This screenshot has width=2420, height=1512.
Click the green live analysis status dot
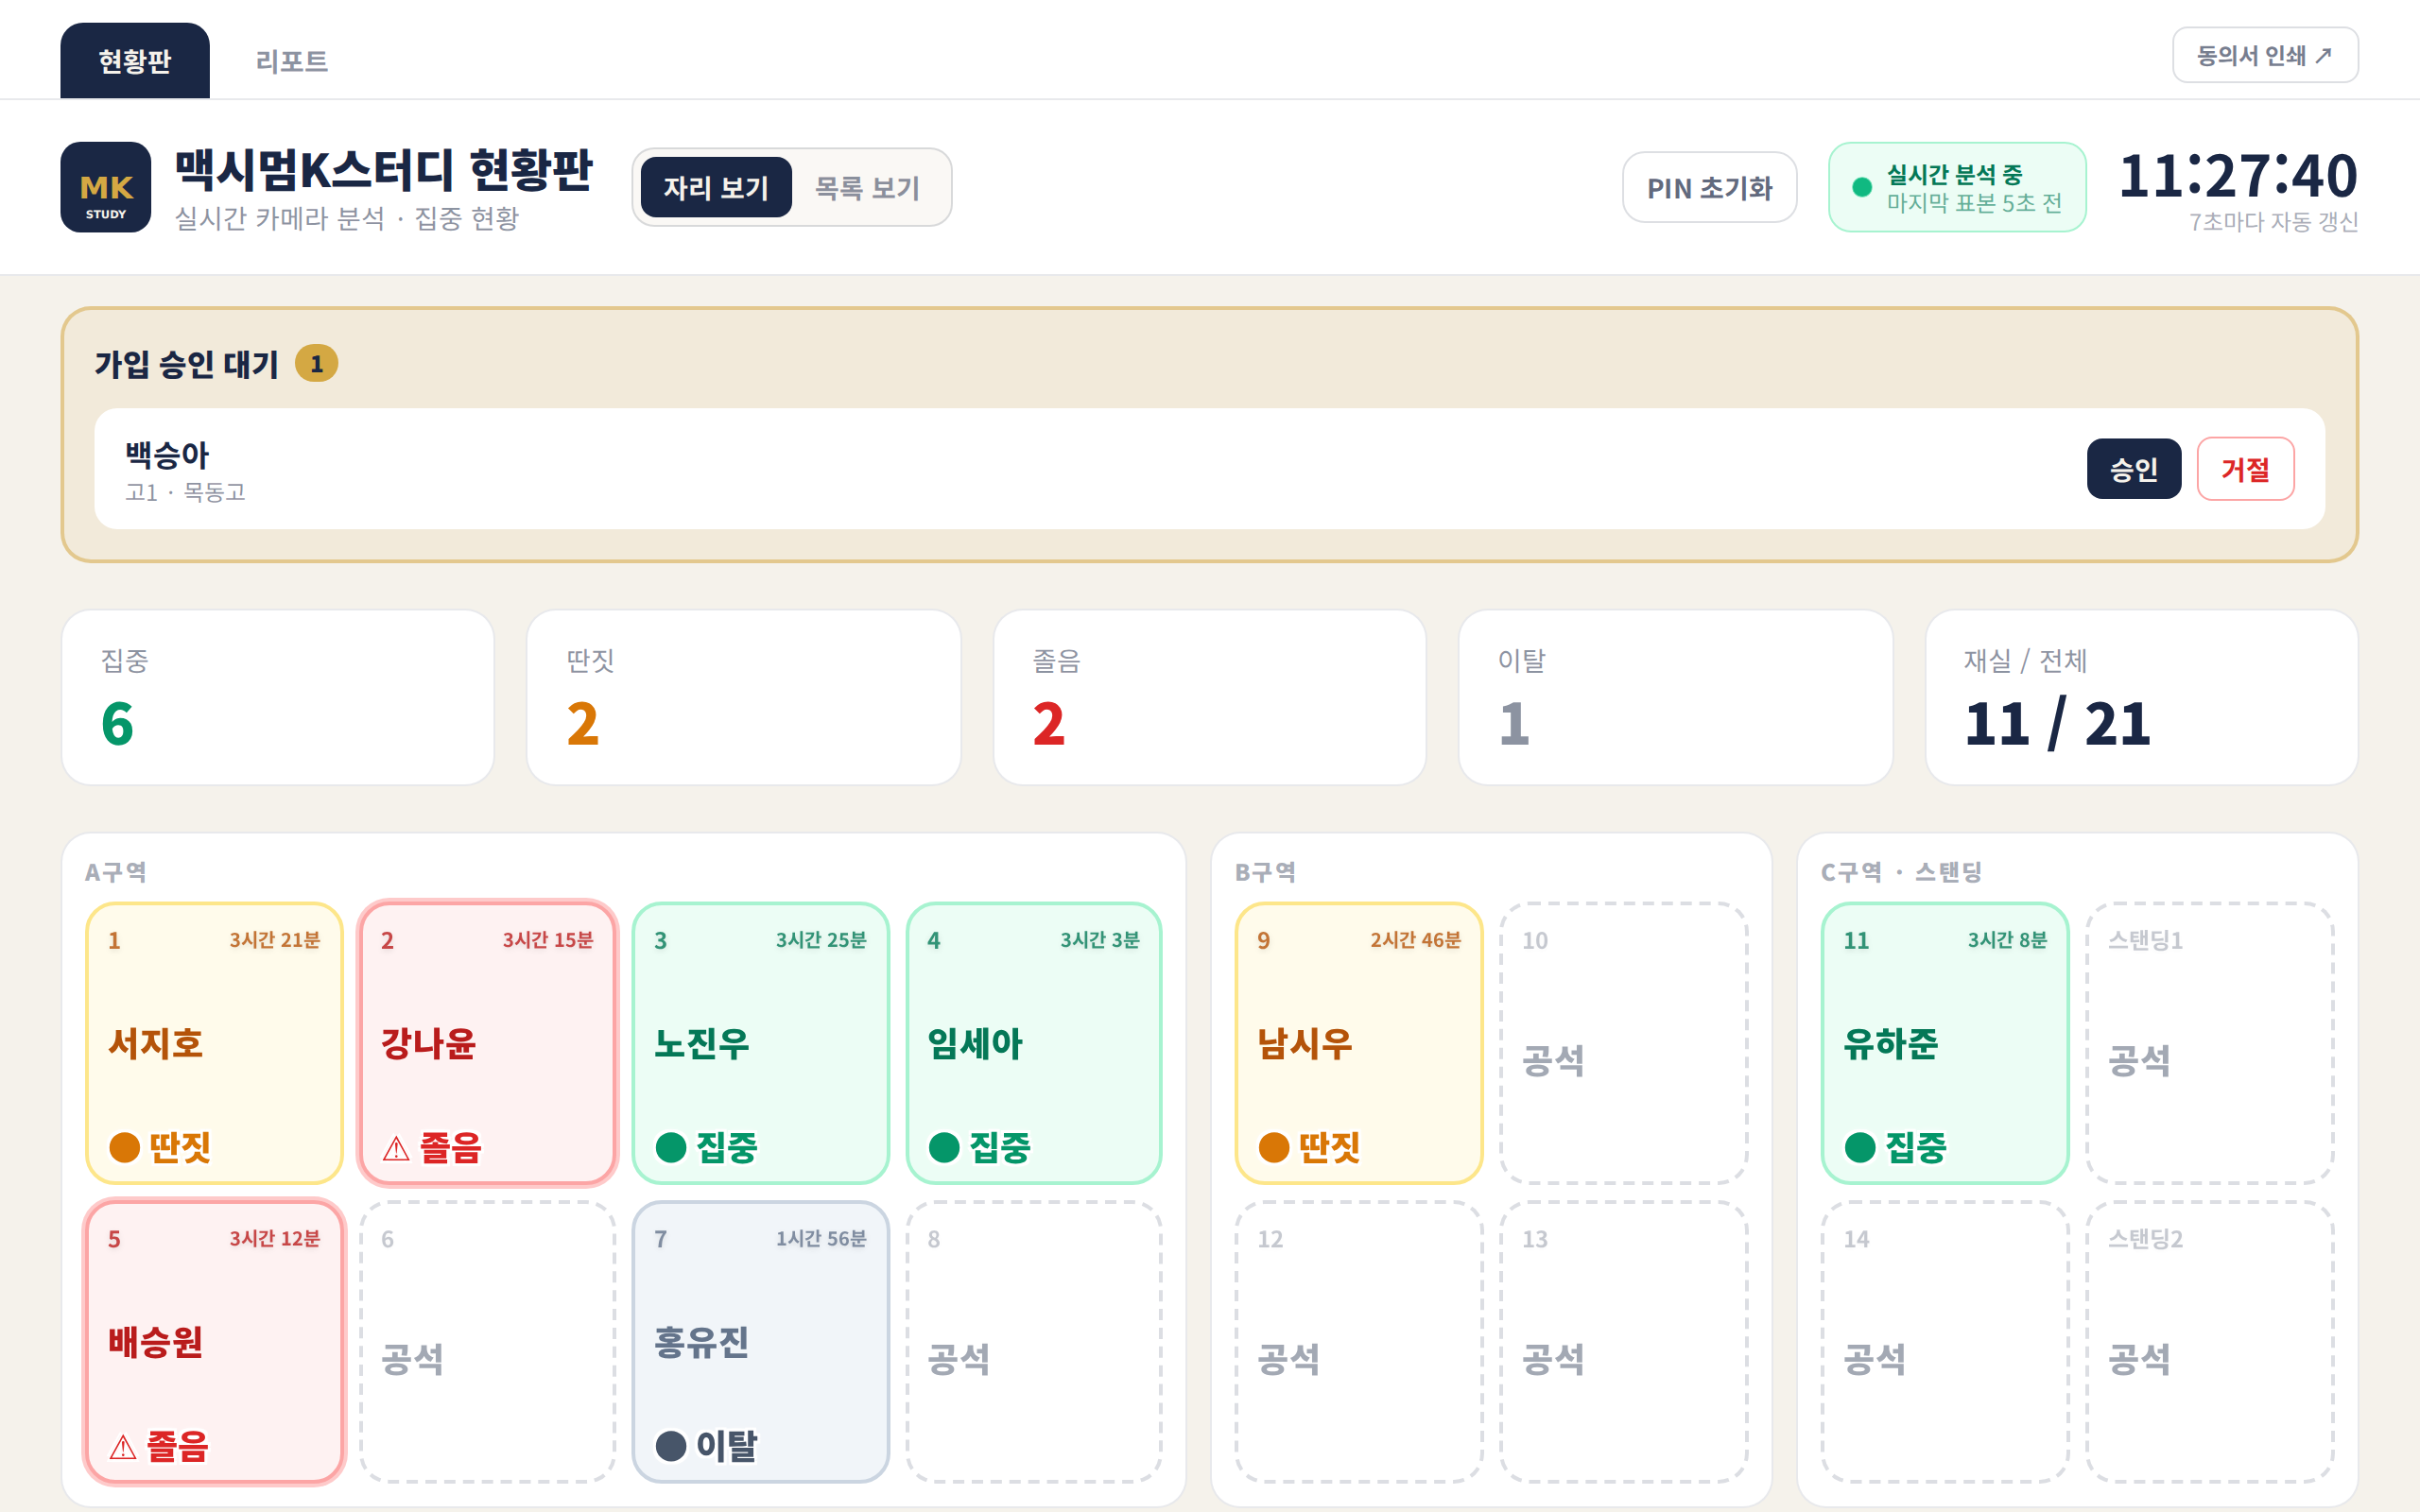tap(1862, 187)
